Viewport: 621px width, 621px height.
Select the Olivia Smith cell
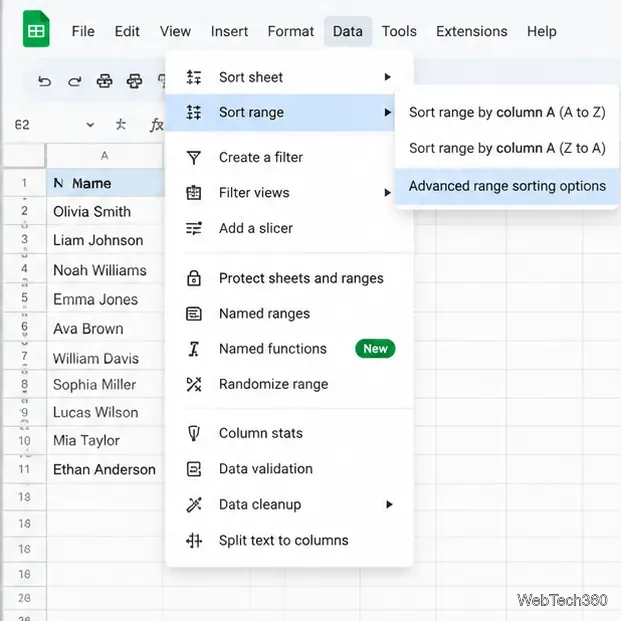[105, 211]
